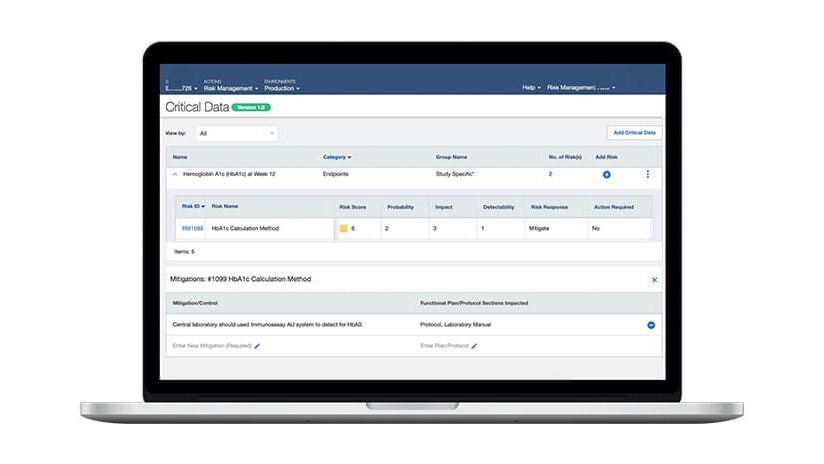The height and width of the screenshot is (464, 824).
Task: Click the 'HbA1c Calculation Method' risk name cell
Action: click(245, 229)
